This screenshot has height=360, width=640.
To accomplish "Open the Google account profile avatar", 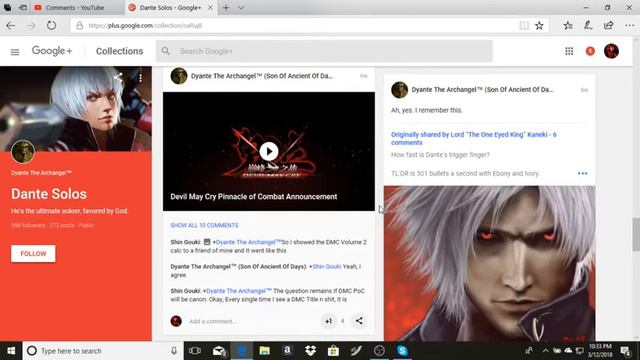I will [x=611, y=51].
